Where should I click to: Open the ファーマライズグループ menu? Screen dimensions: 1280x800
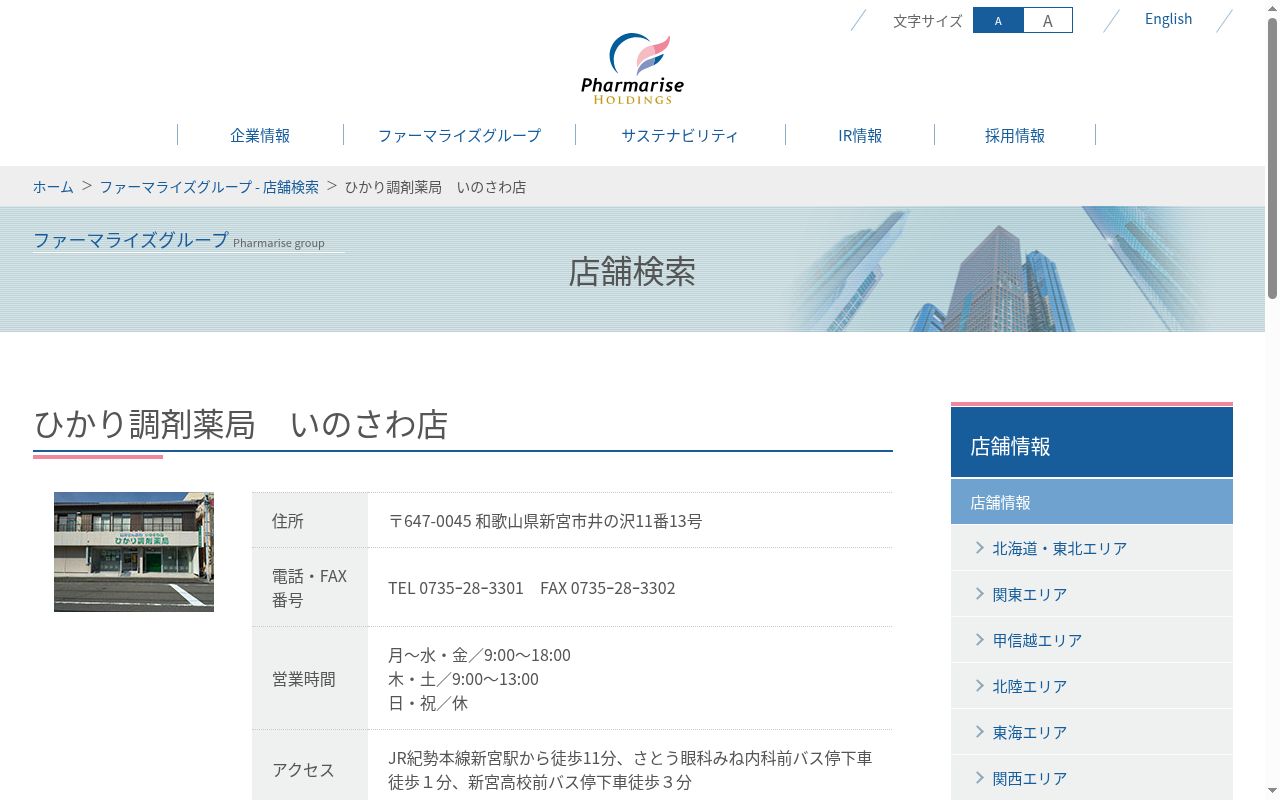pos(459,135)
